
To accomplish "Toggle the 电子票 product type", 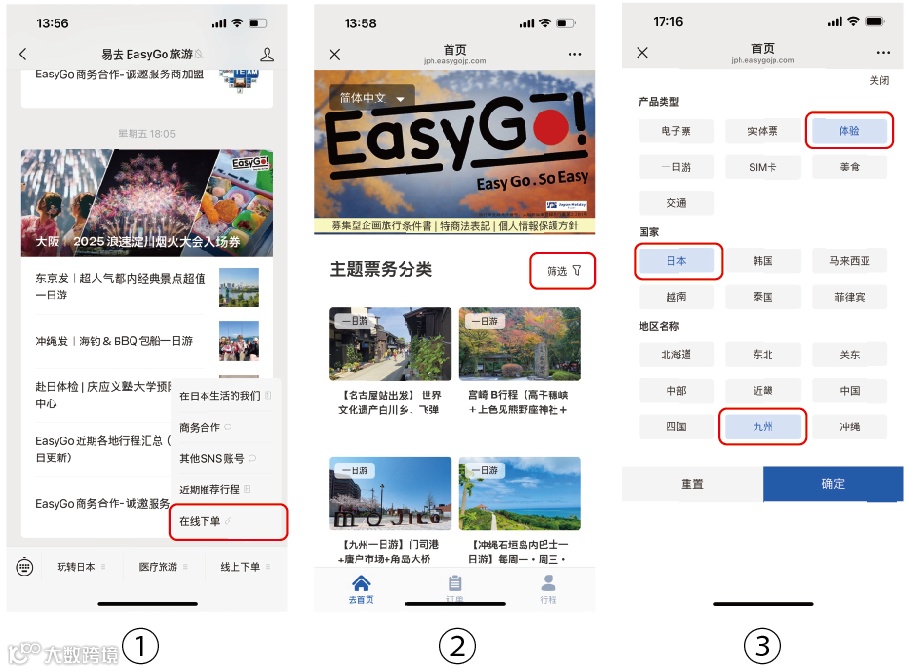I will 676,131.
